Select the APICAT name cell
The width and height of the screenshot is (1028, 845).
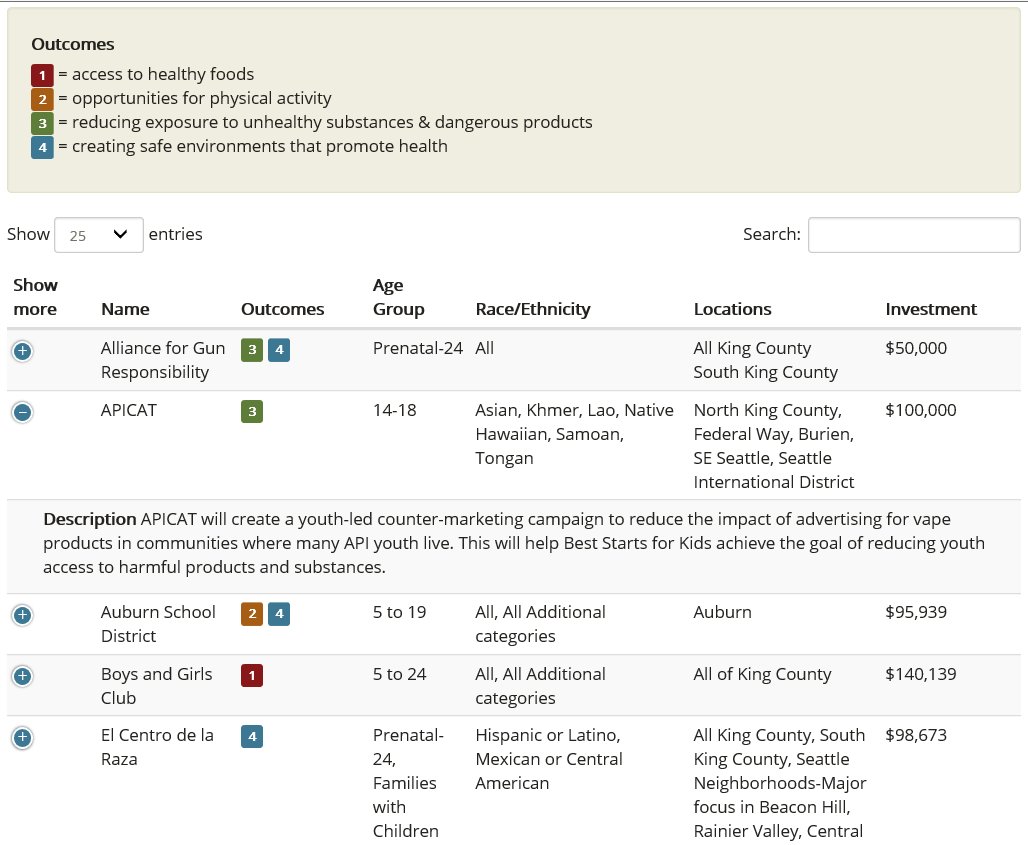(128, 410)
